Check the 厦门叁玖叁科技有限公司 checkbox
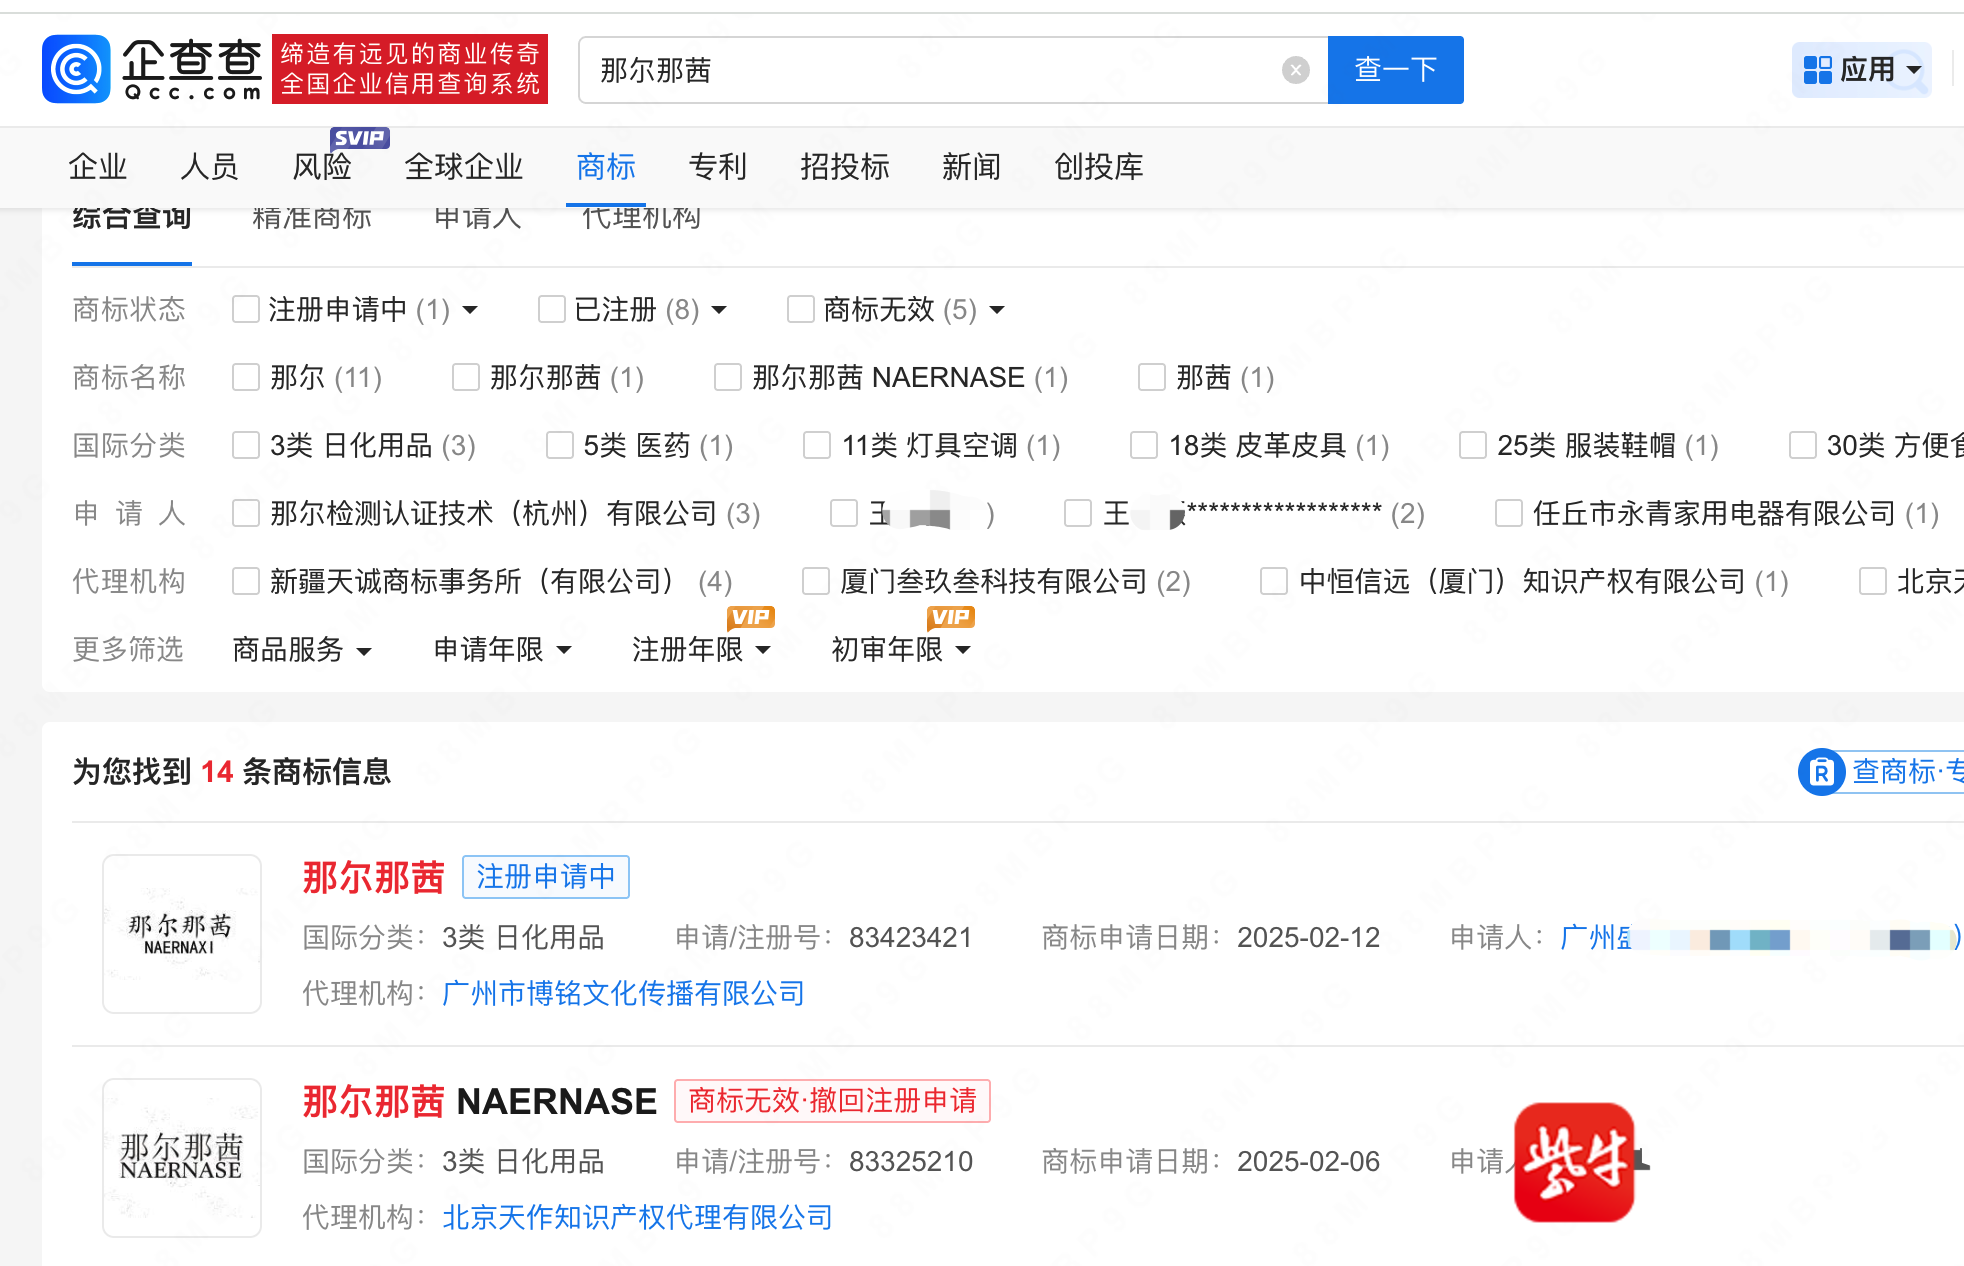The width and height of the screenshot is (1964, 1266). pos(816,581)
